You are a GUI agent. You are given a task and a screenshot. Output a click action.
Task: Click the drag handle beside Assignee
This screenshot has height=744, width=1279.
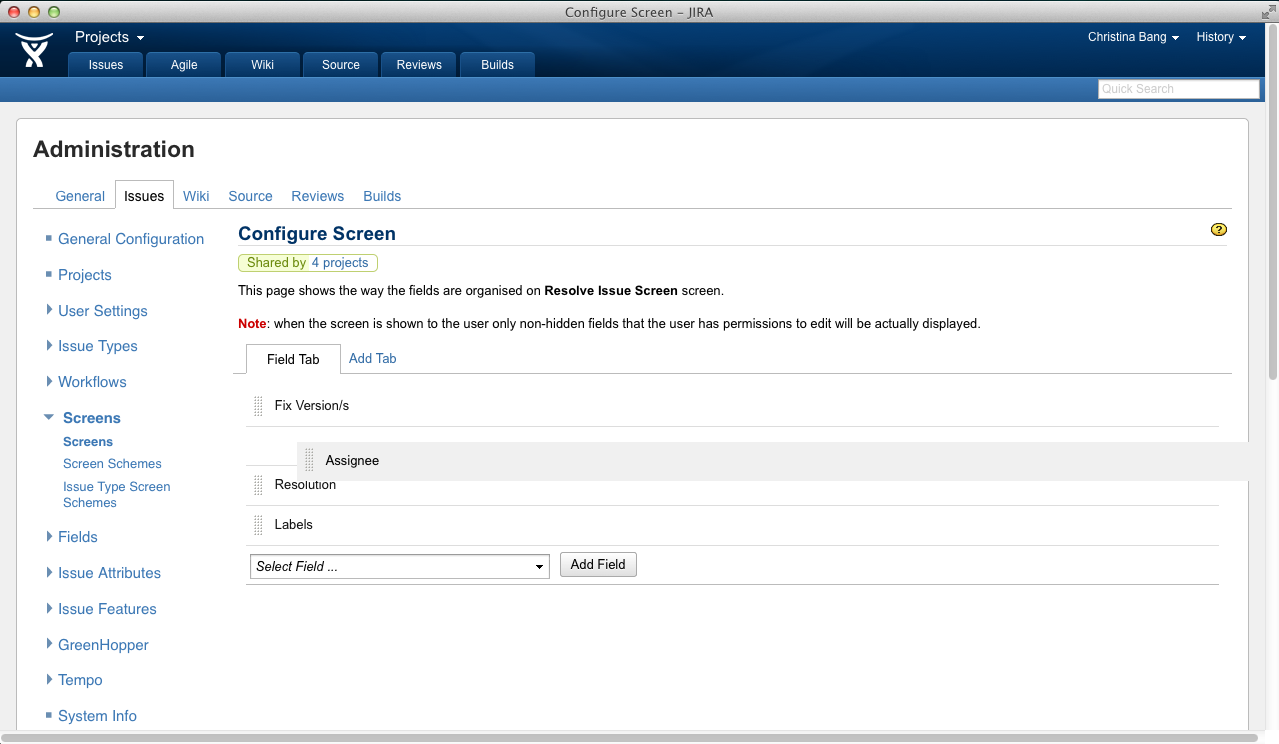[x=308, y=460]
